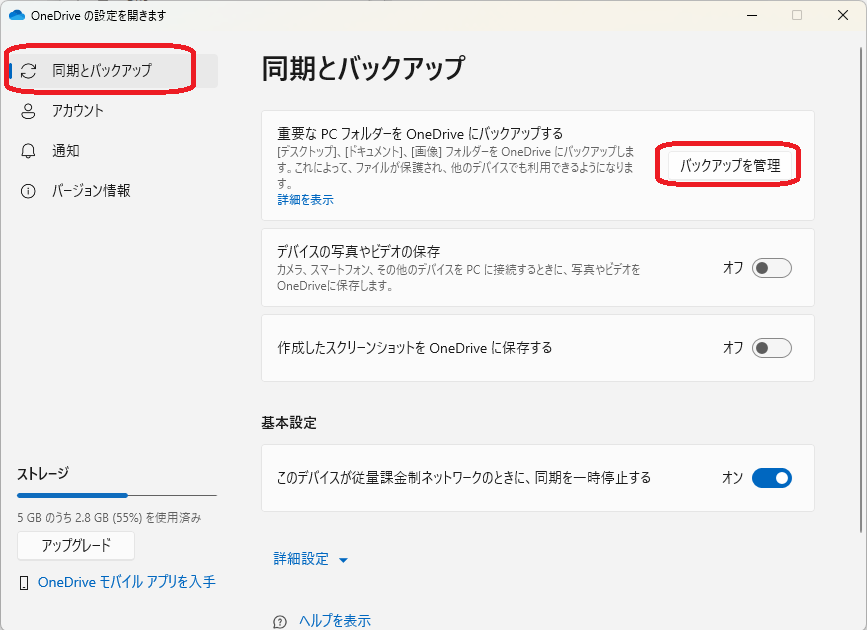Screen dimensions: 867x630
Task: Click the 5 GB のうち 2.8 GB usage text
Action: (x=109, y=518)
